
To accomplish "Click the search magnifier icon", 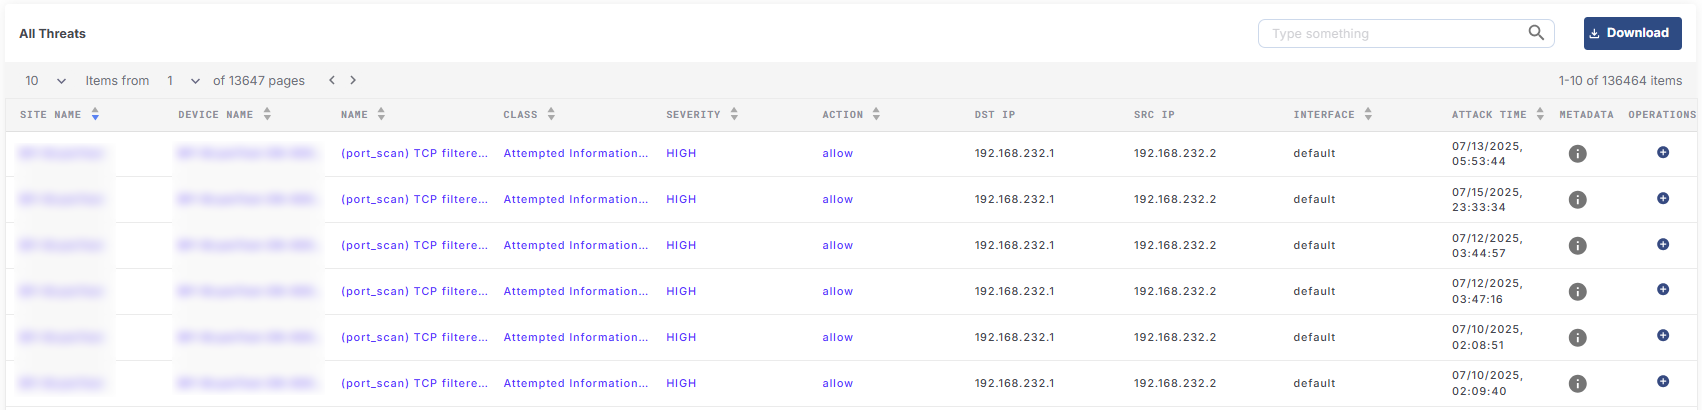I will tap(1536, 33).
